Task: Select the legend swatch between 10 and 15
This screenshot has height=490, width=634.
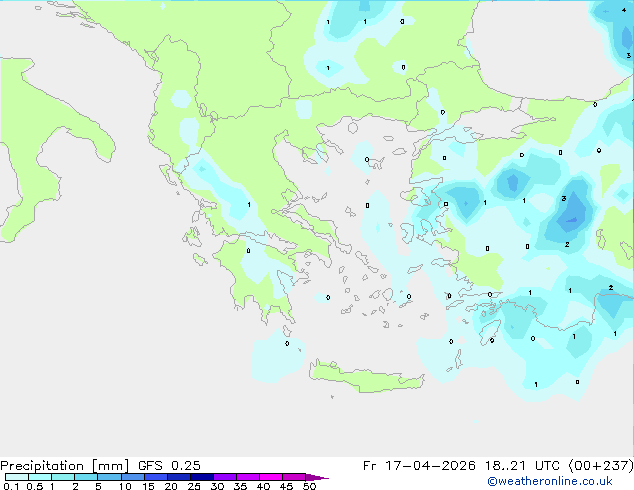Action: (133, 477)
